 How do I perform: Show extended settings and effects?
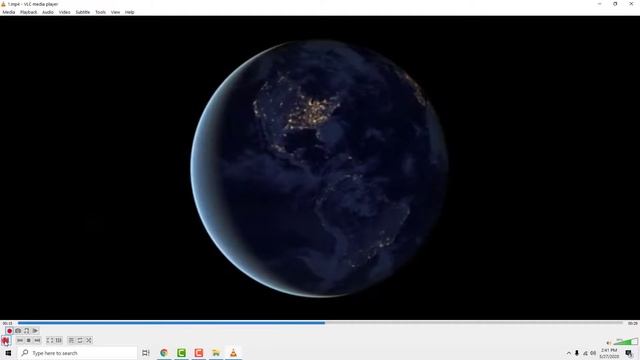coord(59,340)
